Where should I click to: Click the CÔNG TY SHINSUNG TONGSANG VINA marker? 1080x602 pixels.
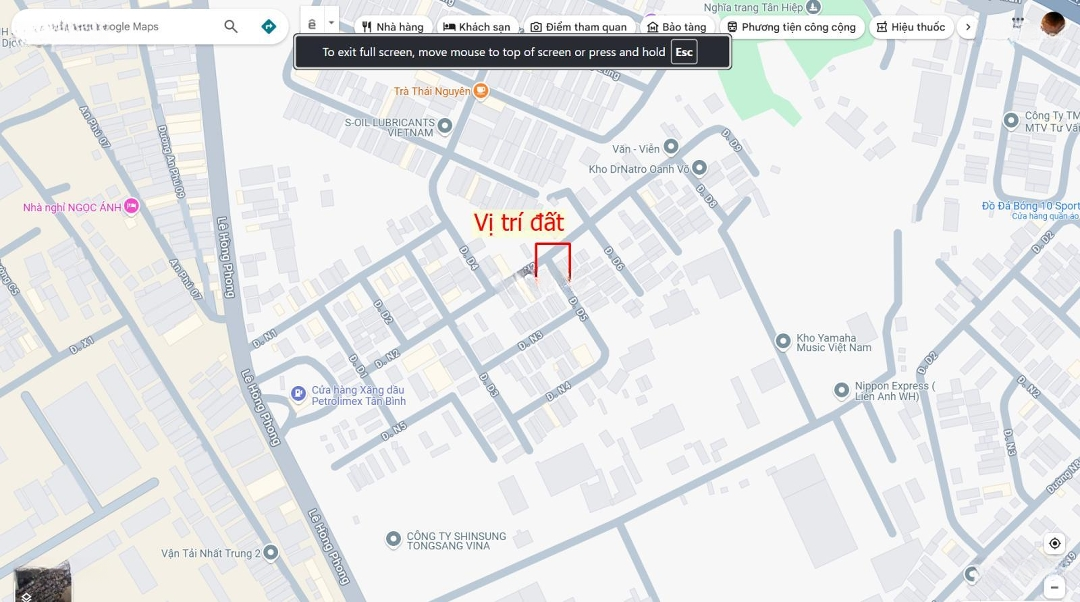click(x=393, y=539)
